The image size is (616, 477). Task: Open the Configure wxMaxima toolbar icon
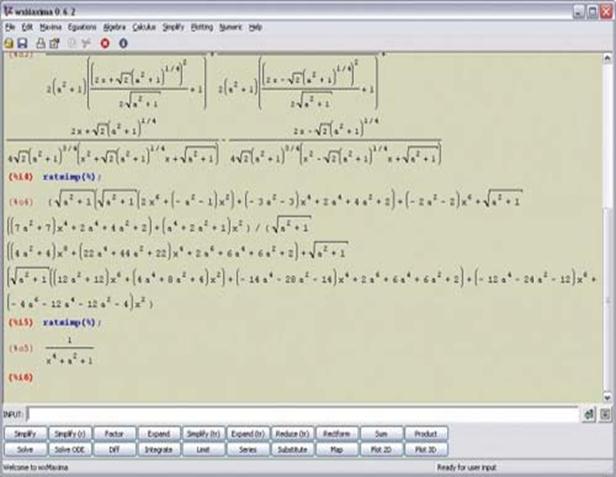click(x=54, y=43)
